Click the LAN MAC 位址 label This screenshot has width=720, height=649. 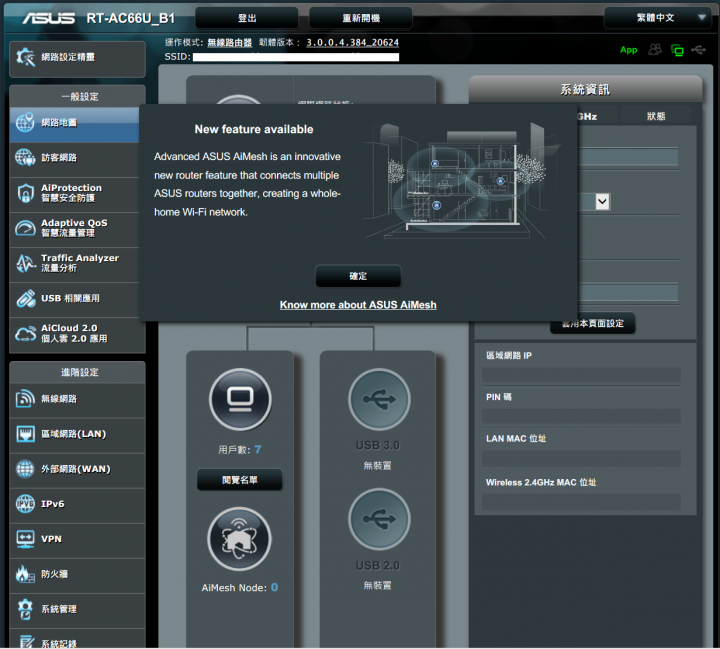pyautogui.click(x=516, y=439)
